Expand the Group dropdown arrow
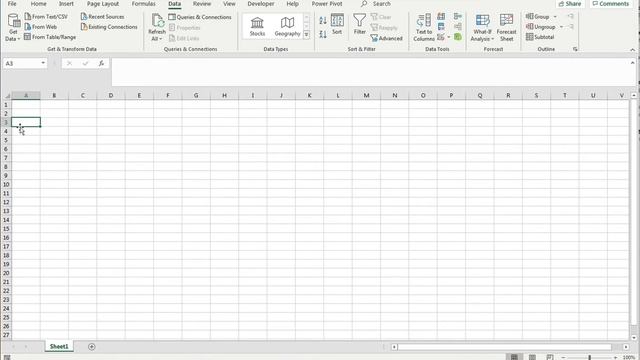This screenshot has height=360, width=640. point(555,17)
